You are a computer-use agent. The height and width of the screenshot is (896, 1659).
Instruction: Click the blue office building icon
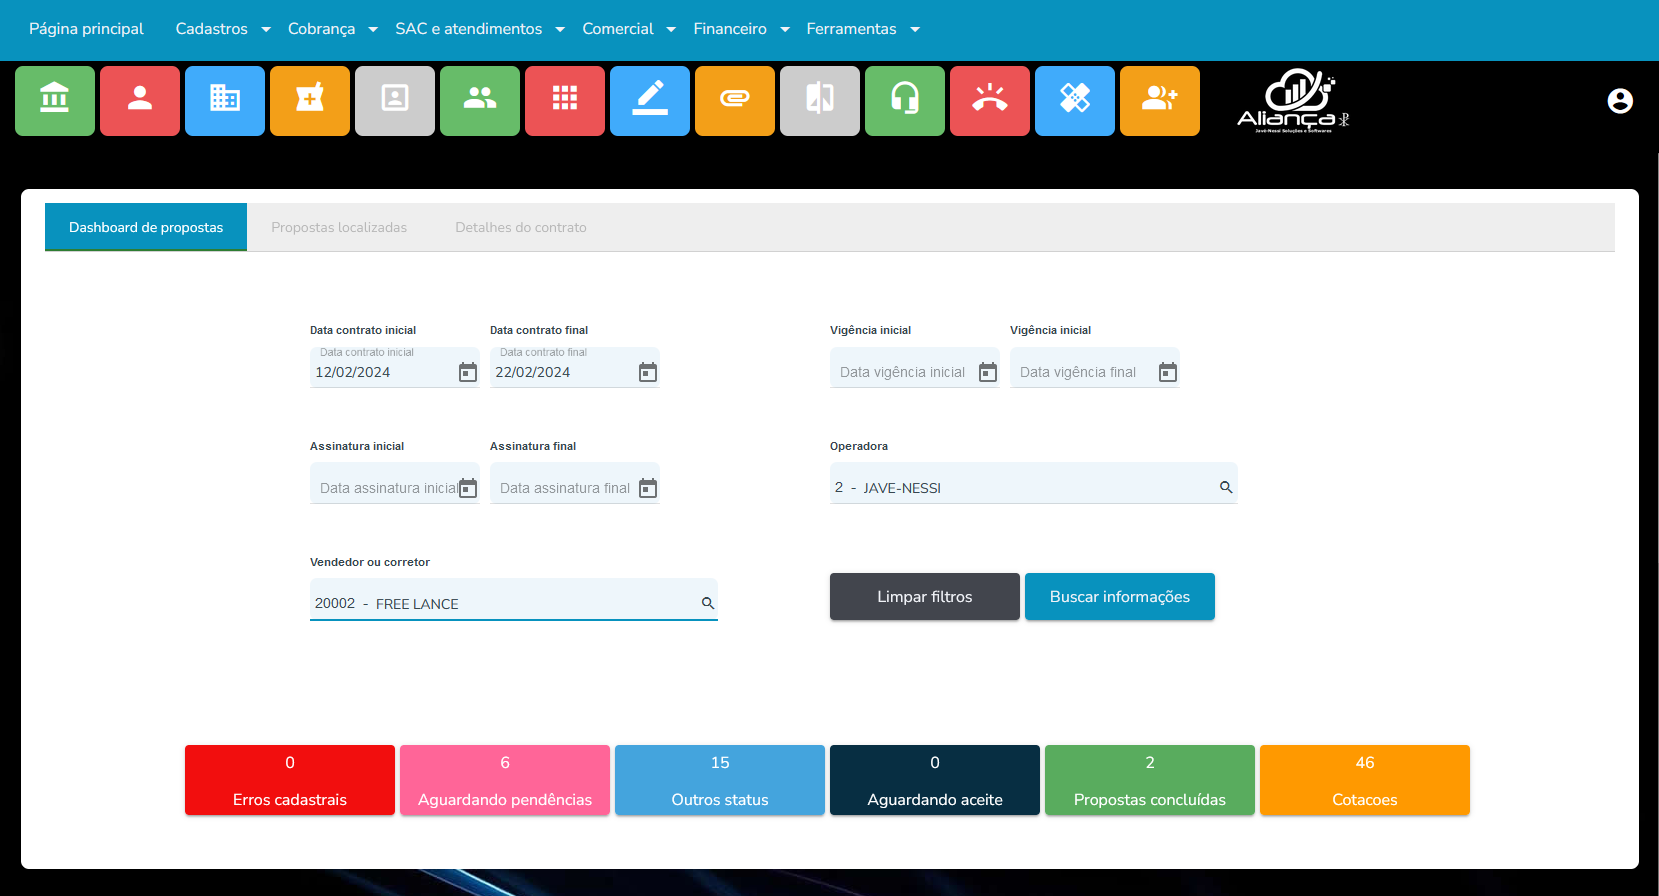point(225,100)
